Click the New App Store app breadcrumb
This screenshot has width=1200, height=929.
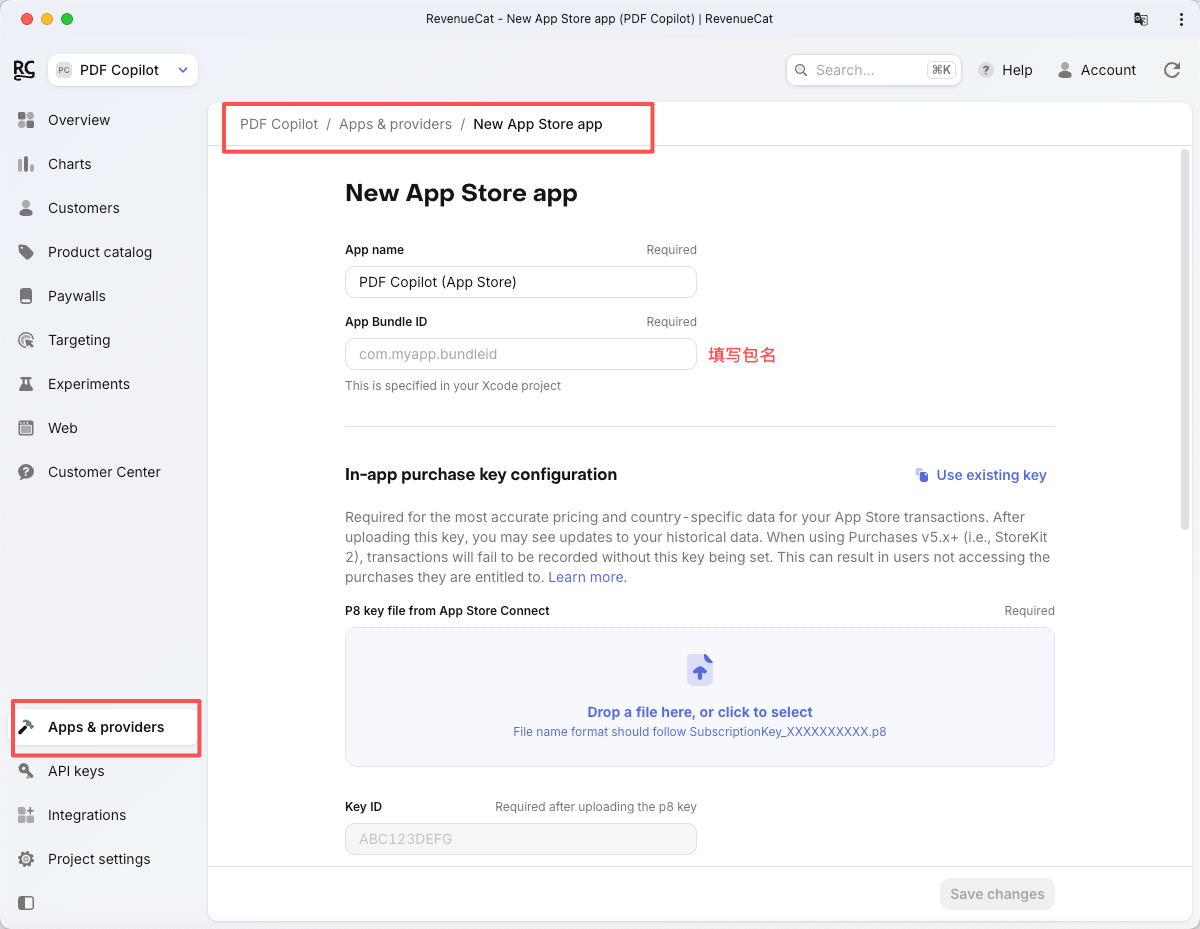[x=538, y=124]
